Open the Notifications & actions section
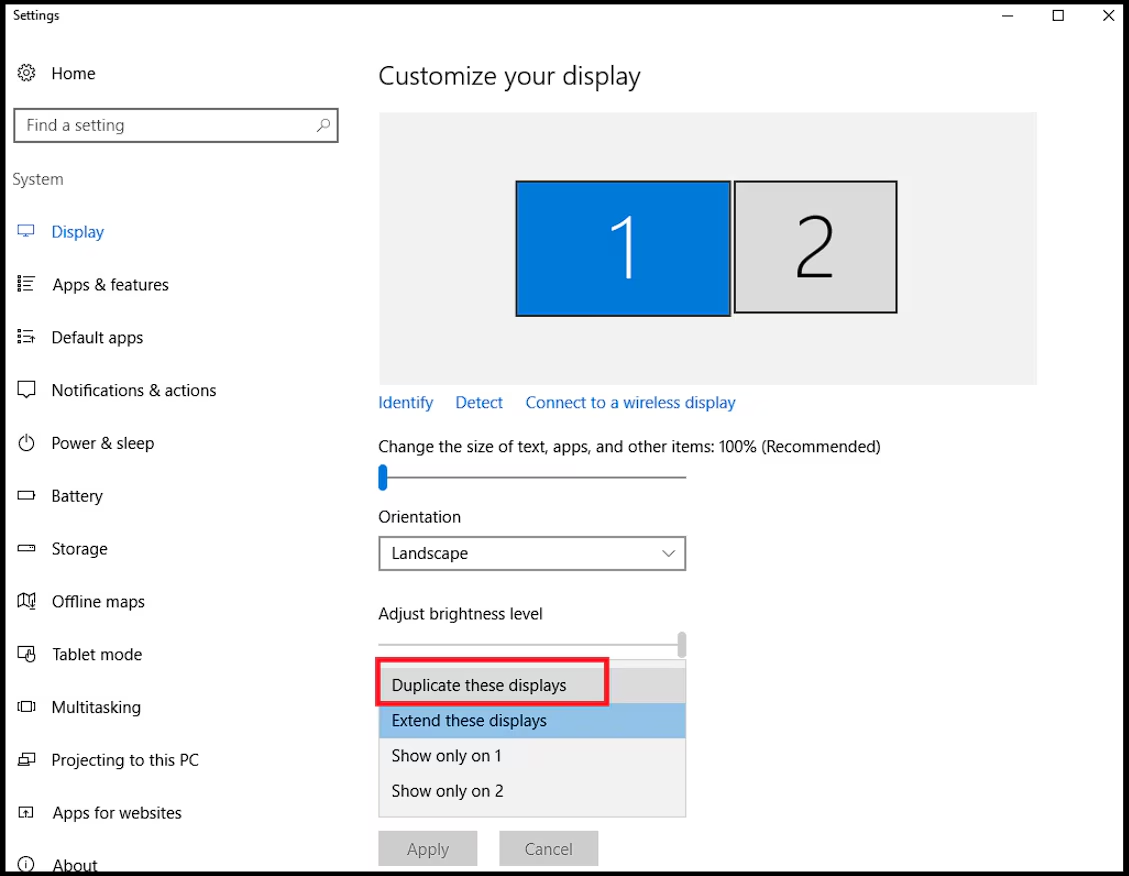1129x876 pixels. (133, 390)
